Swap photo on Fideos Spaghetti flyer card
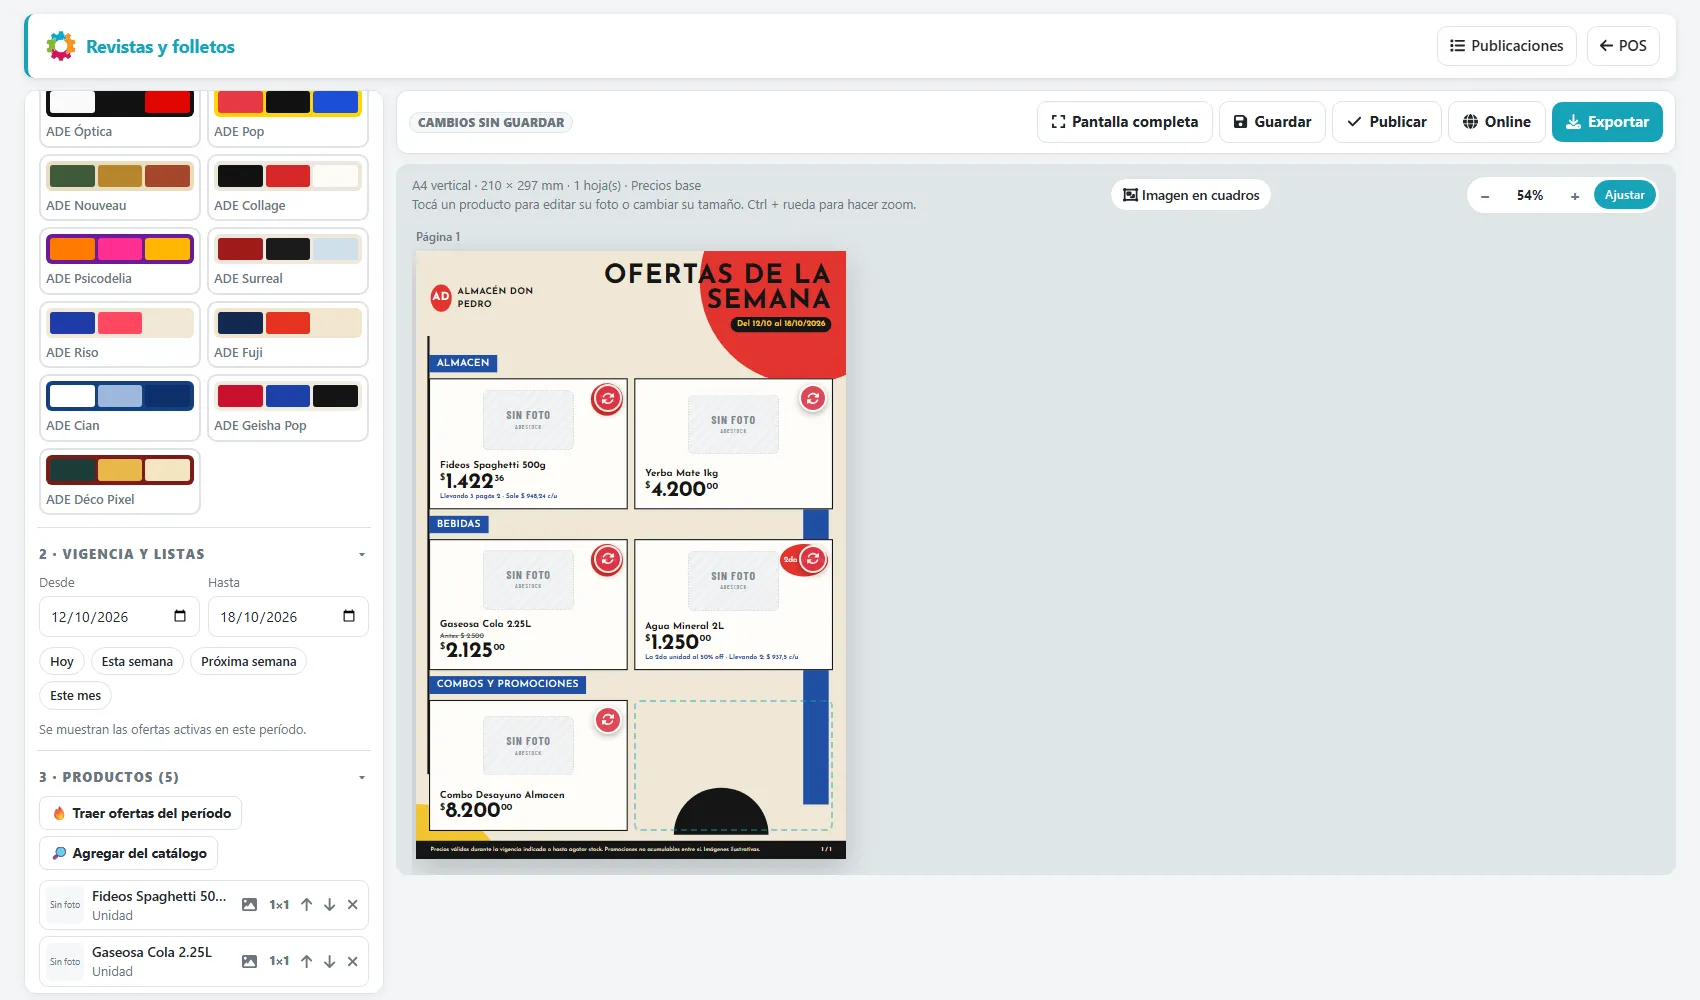Viewport: 1700px width, 1000px height. click(x=607, y=399)
